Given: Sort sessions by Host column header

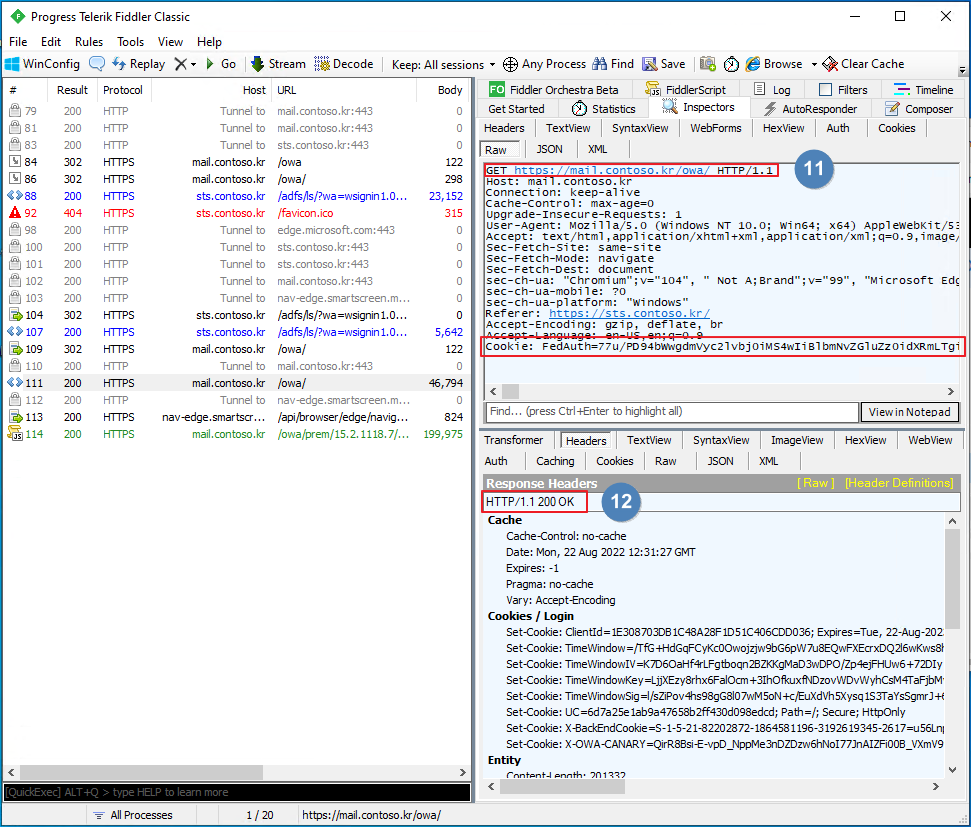Looking at the screenshot, I should (211, 90).
